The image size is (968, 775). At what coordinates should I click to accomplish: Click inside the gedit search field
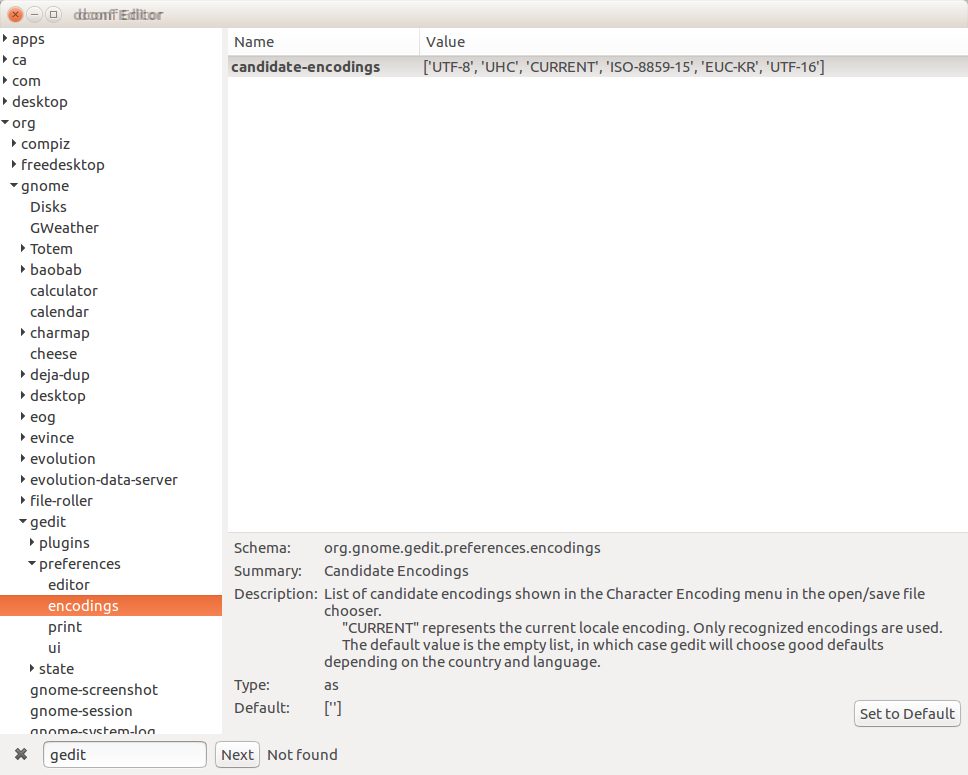[125, 754]
